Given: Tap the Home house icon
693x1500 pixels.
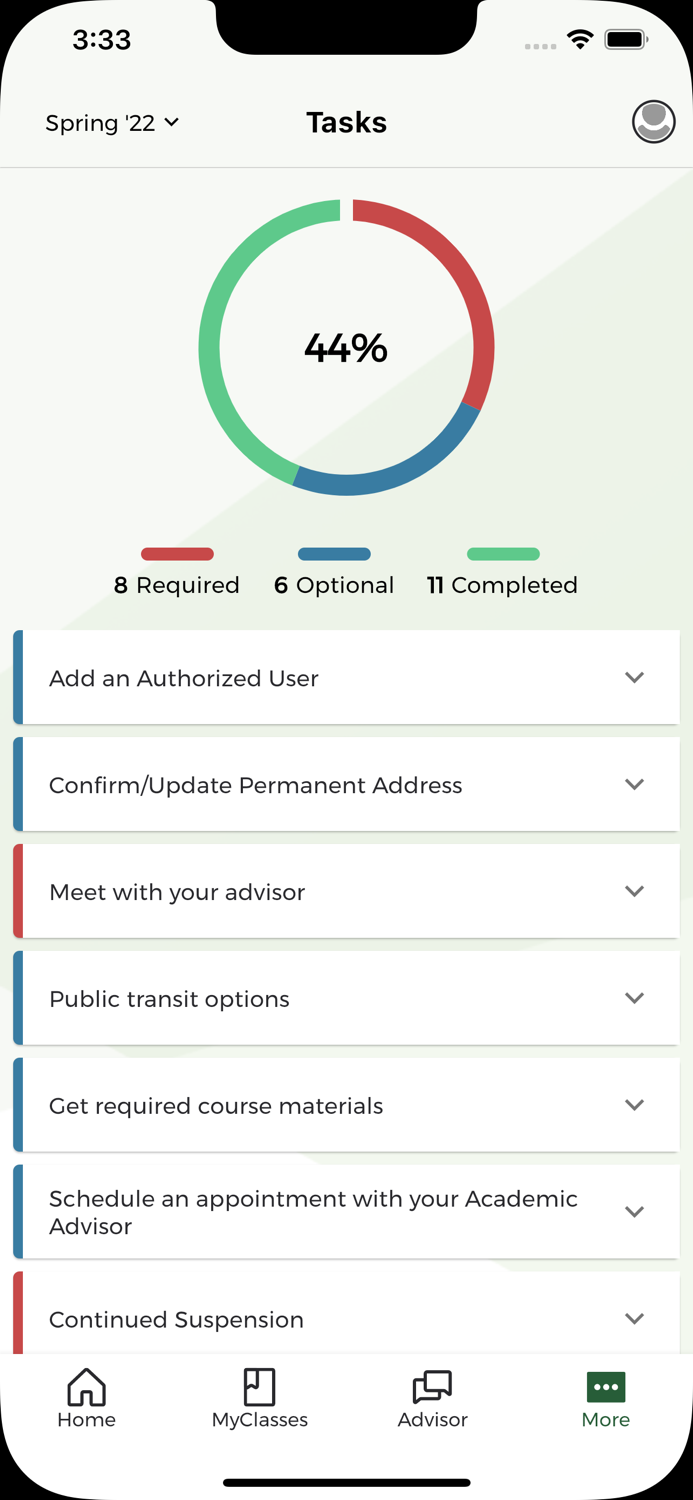Looking at the screenshot, I should [x=86, y=1388].
